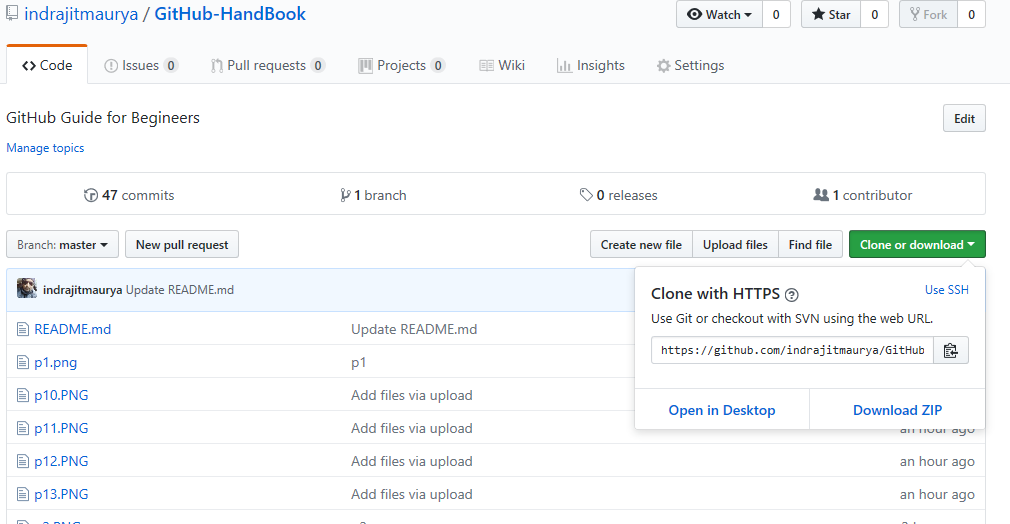Click the 'p1' commit message in the p1.png row
1010x524 pixels.
(x=358, y=363)
